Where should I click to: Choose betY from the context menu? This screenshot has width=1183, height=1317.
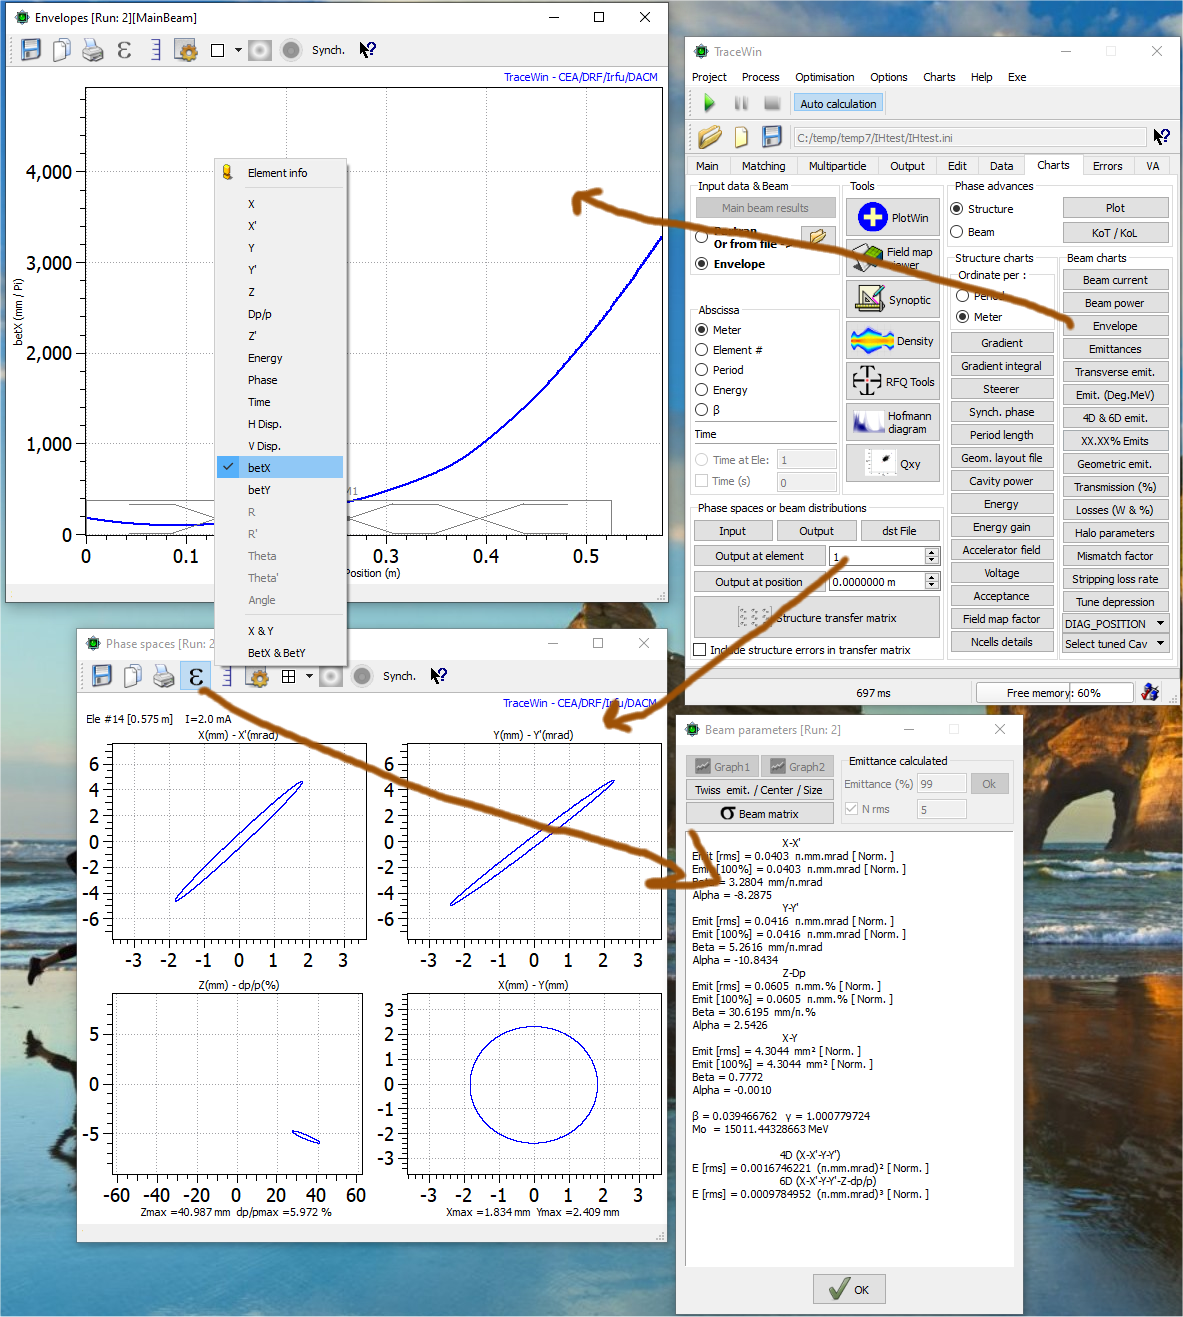260,490
